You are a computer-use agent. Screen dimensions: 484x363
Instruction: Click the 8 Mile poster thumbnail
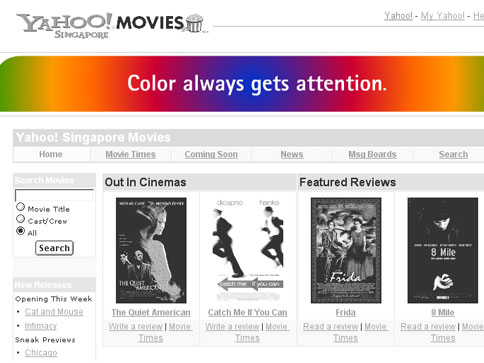click(x=443, y=250)
